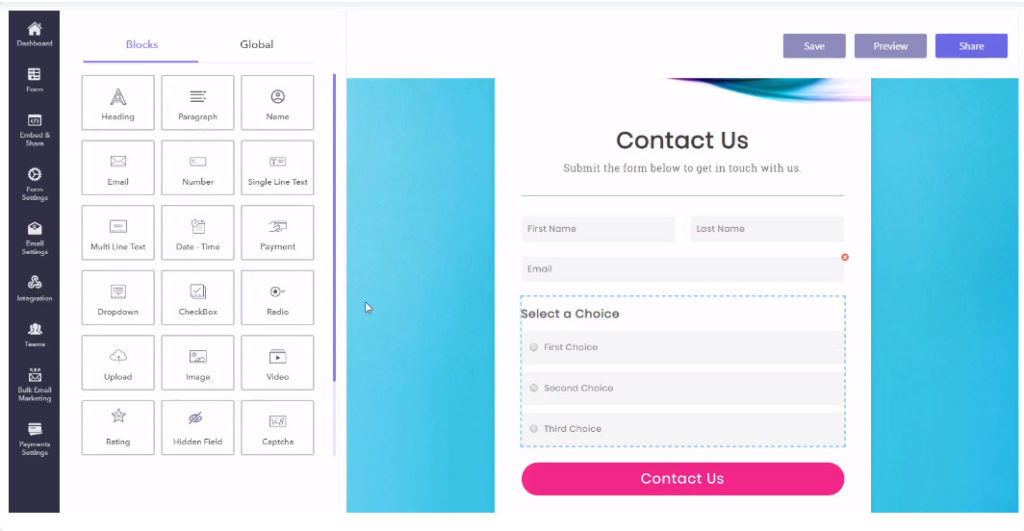Open the Dashboard home icon
The height and width of the screenshot is (531, 1024).
[34, 29]
